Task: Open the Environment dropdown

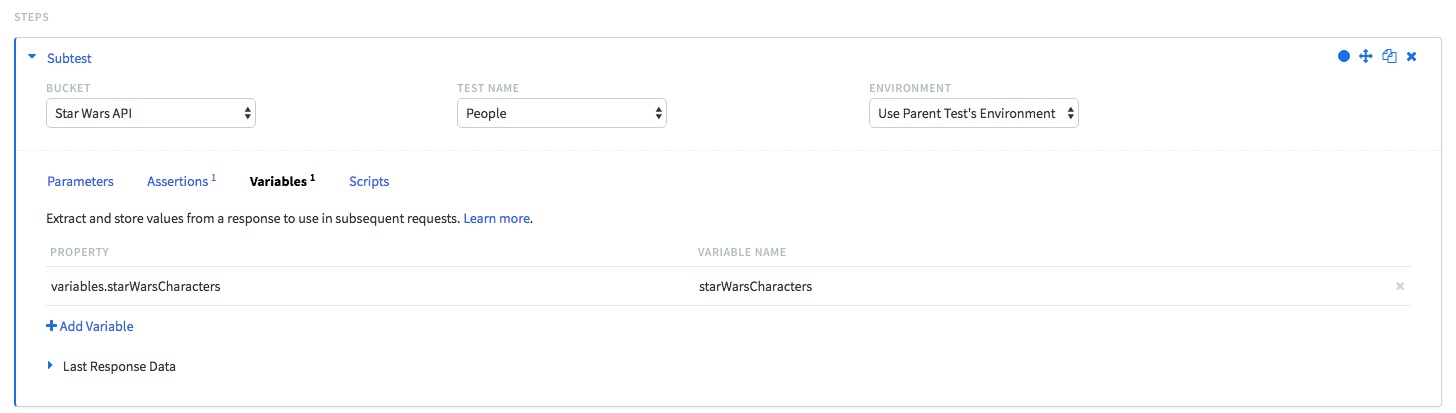Action: pos(974,113)
